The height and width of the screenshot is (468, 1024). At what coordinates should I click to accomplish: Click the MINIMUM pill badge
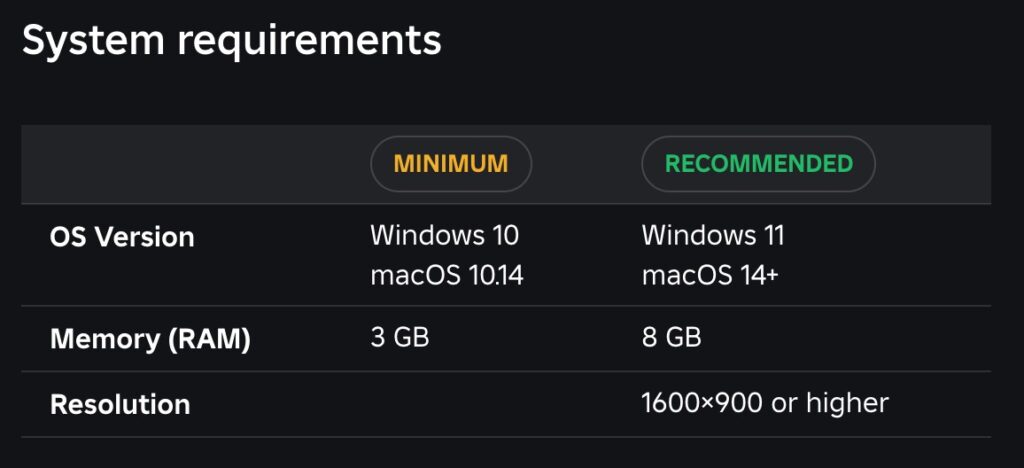pyautogui.click(x=451, y=164)
